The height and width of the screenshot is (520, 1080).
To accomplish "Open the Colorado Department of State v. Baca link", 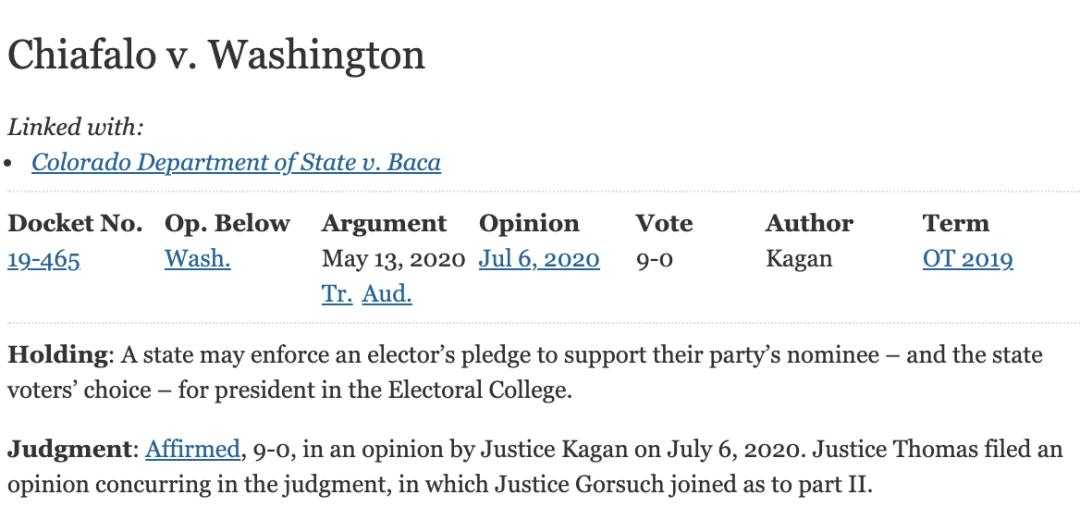I will tap(236, 163).
